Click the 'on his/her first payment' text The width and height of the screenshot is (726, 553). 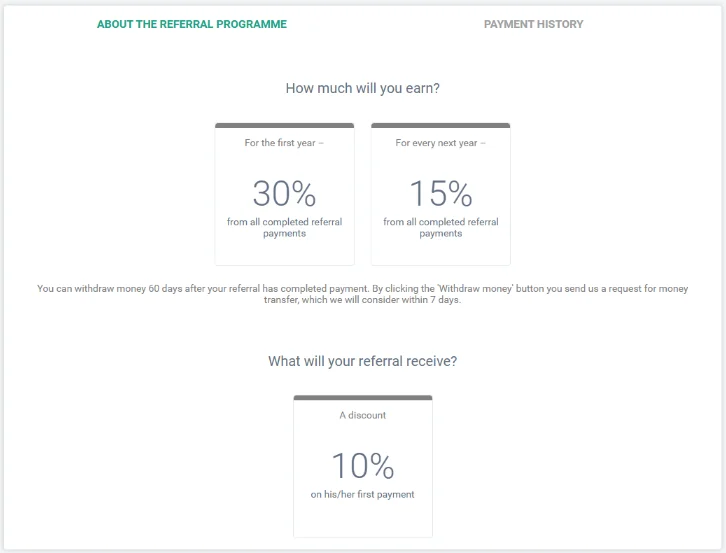click(362, 494)
